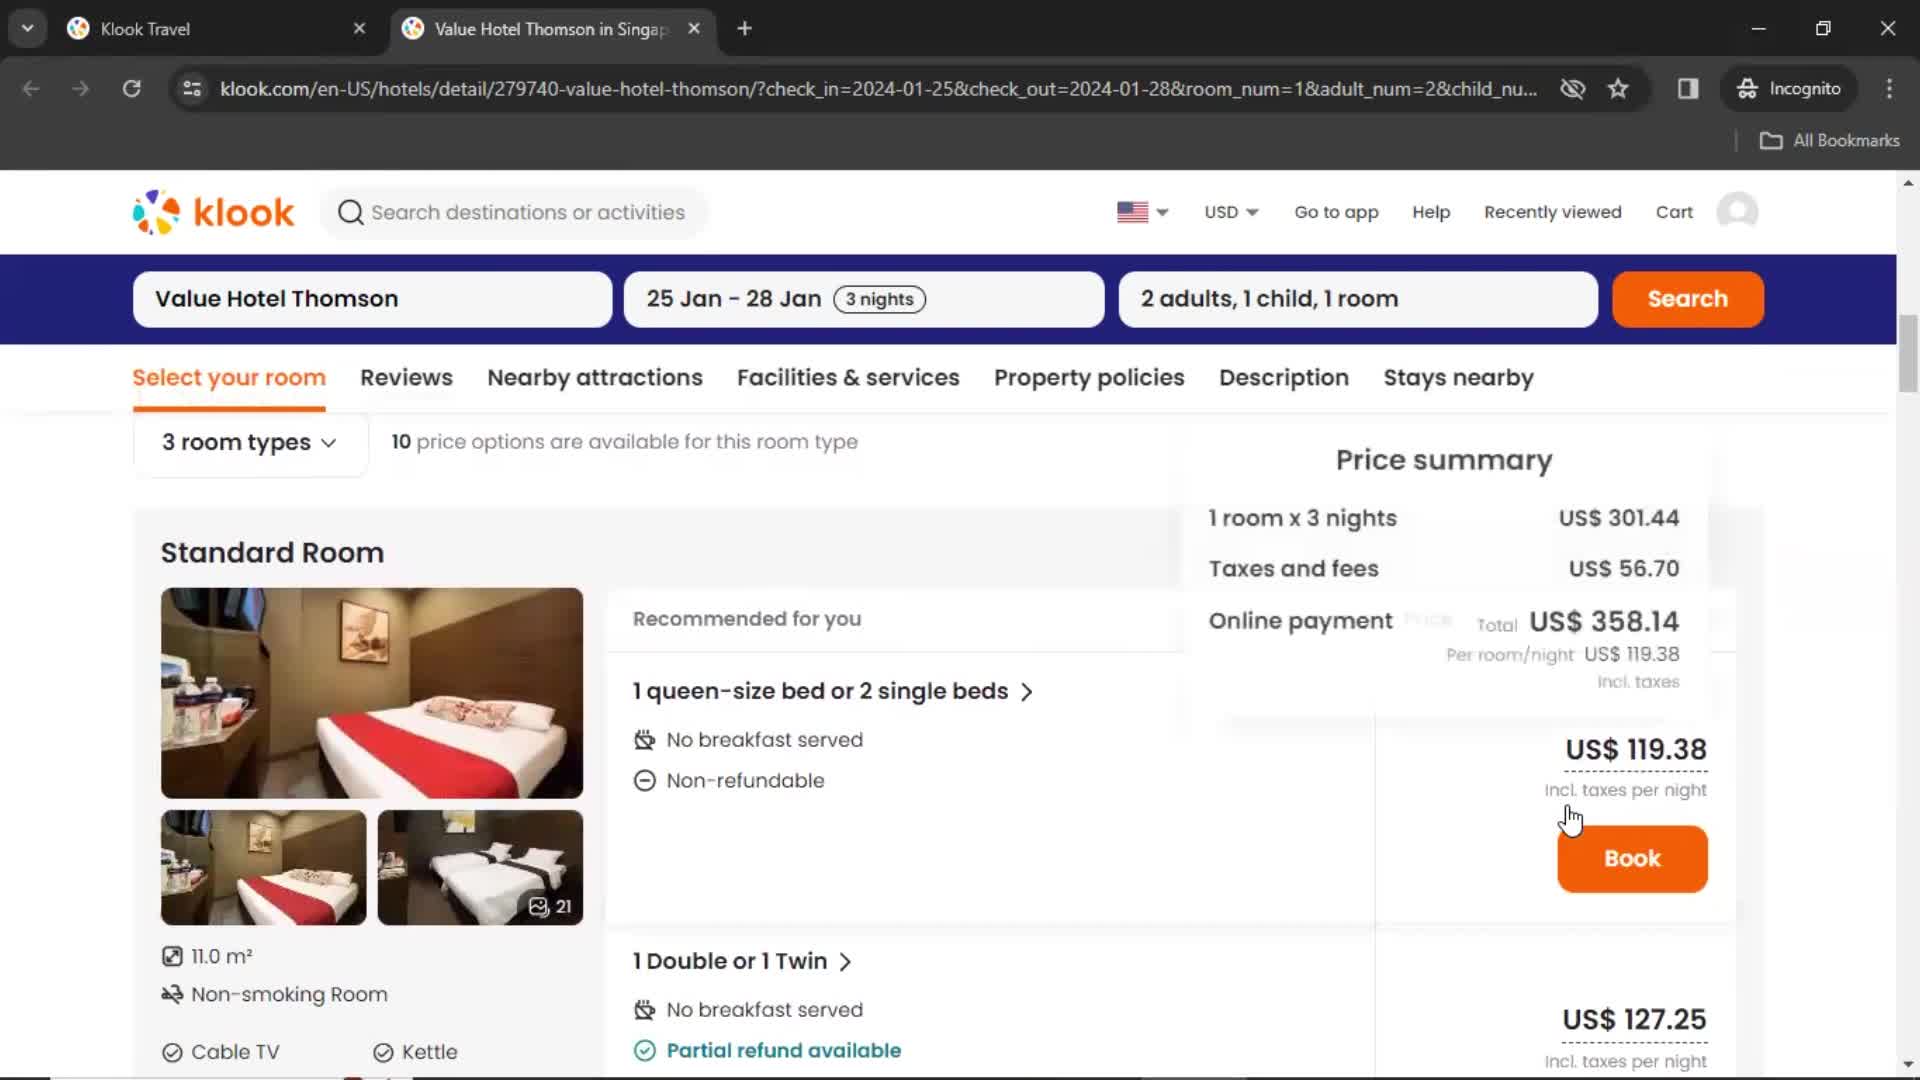Viewport: 1920px width, 1080px height.
Task: Reload the page
Action: click(131, 89)
